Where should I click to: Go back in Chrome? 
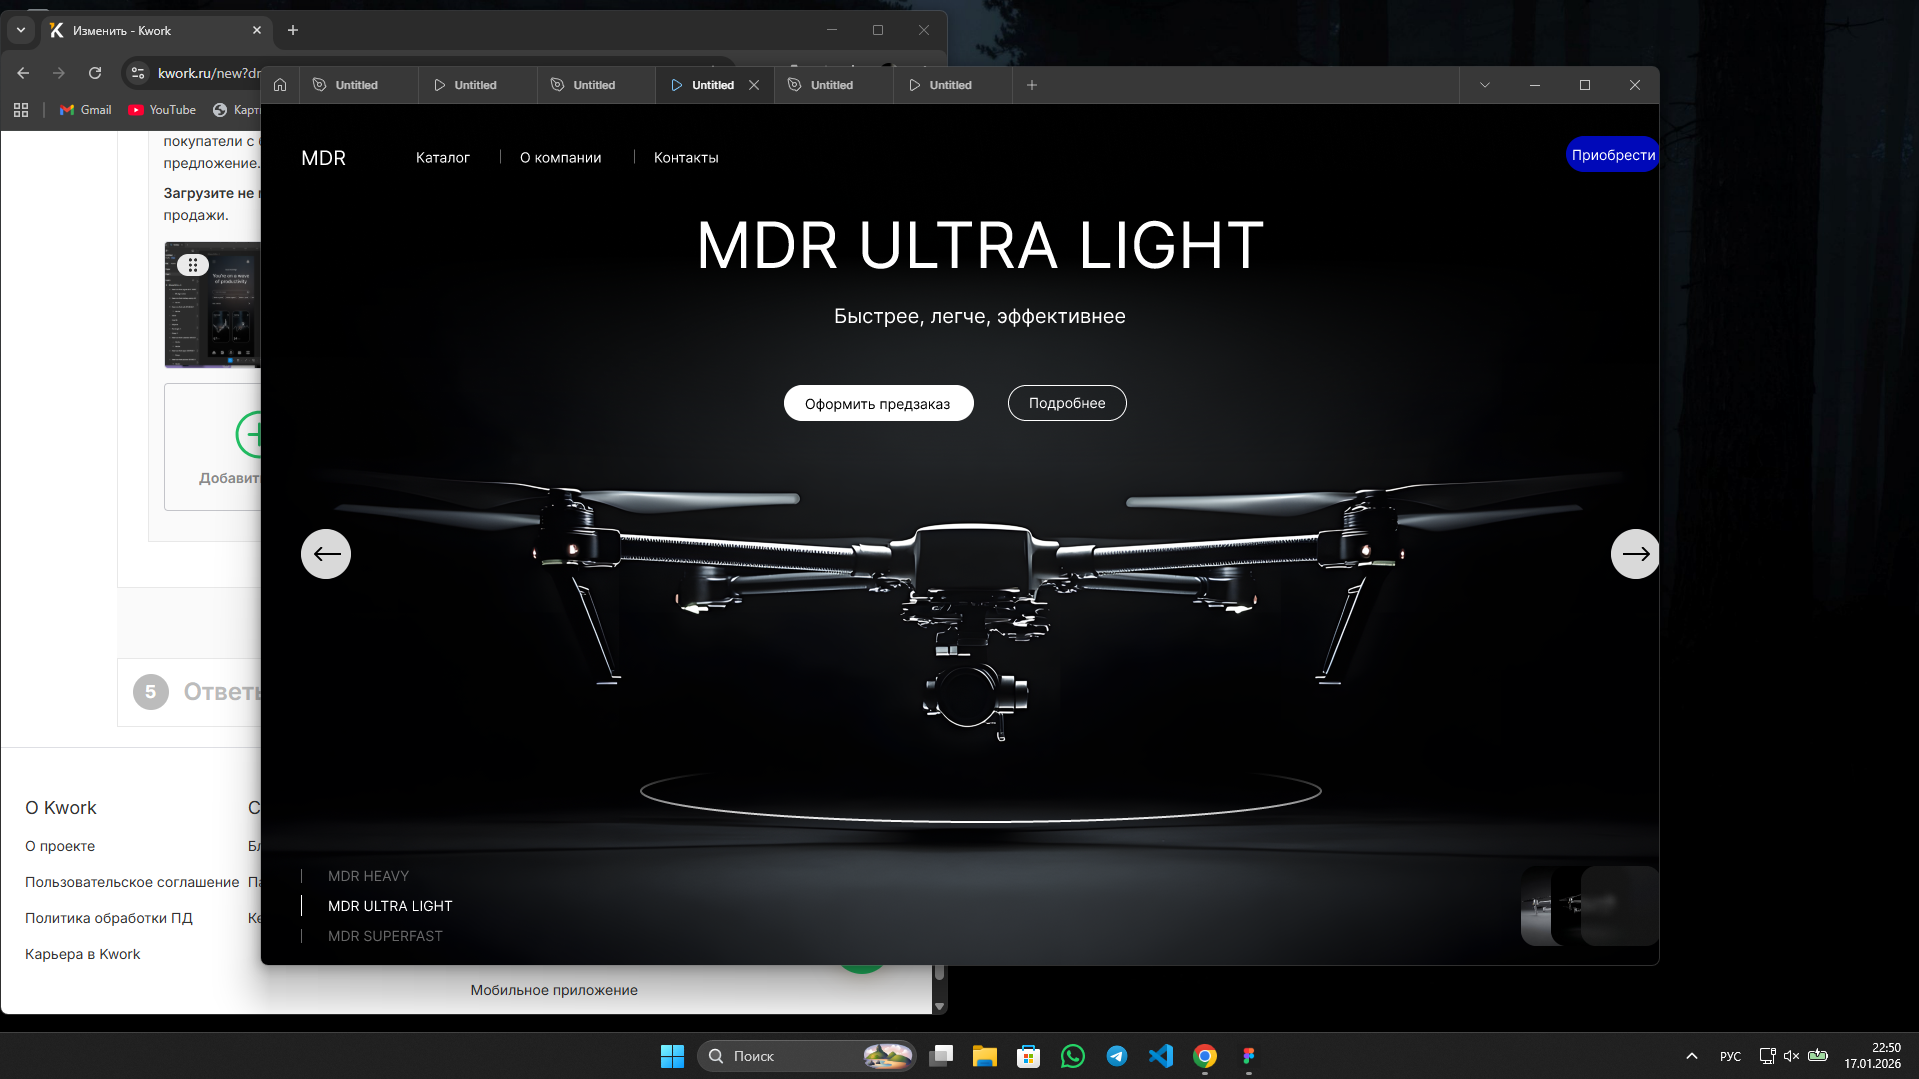(x=23, y=73)
